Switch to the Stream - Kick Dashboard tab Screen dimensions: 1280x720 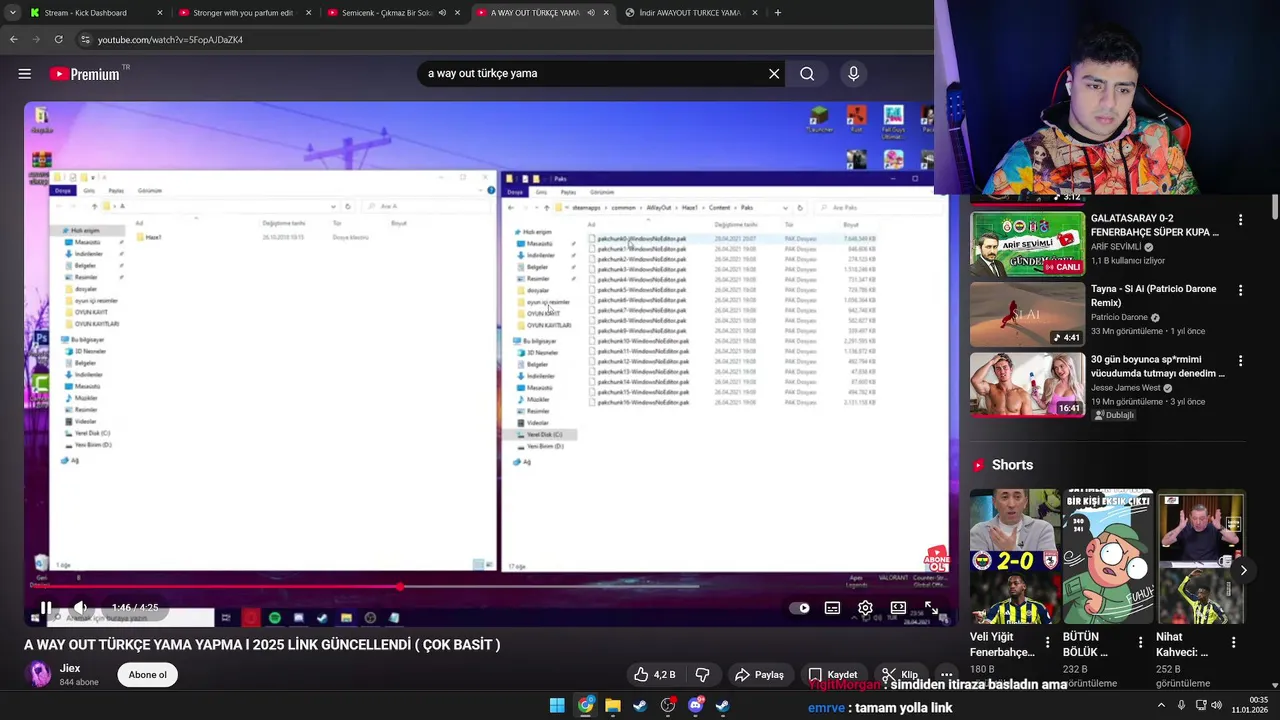point(85,13)
